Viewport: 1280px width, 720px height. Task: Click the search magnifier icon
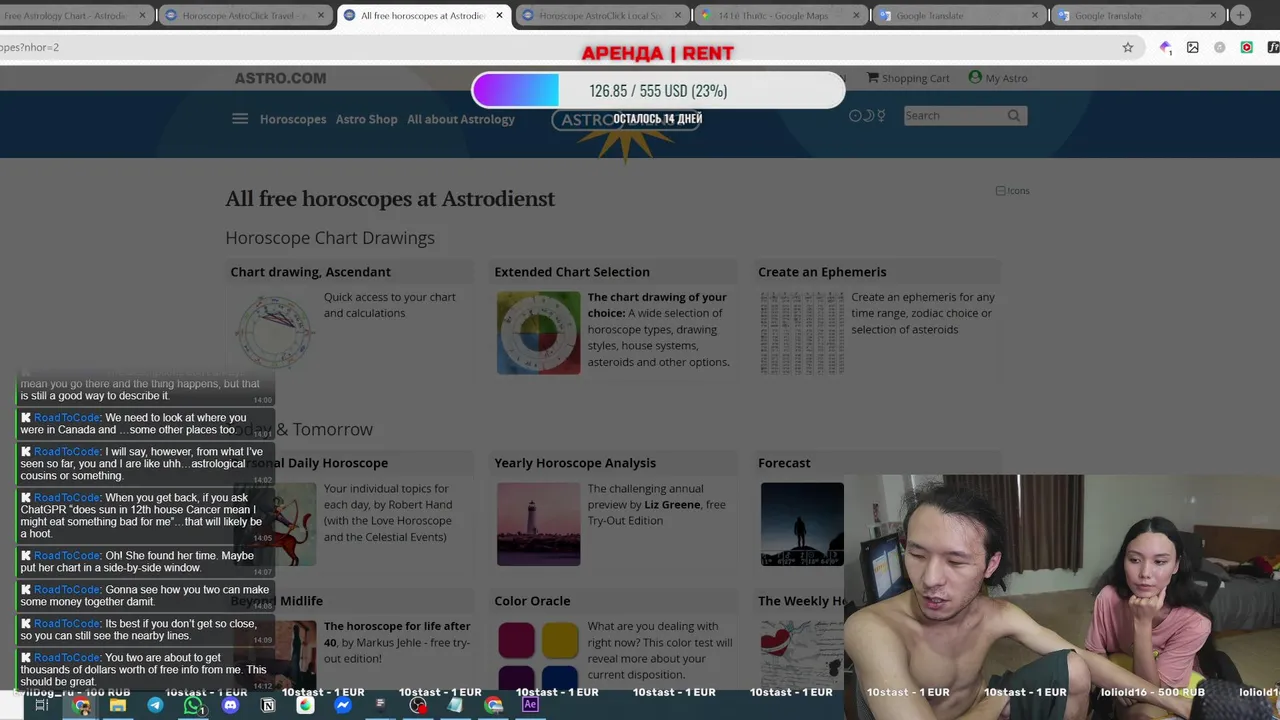click(x=1014, y=116)
